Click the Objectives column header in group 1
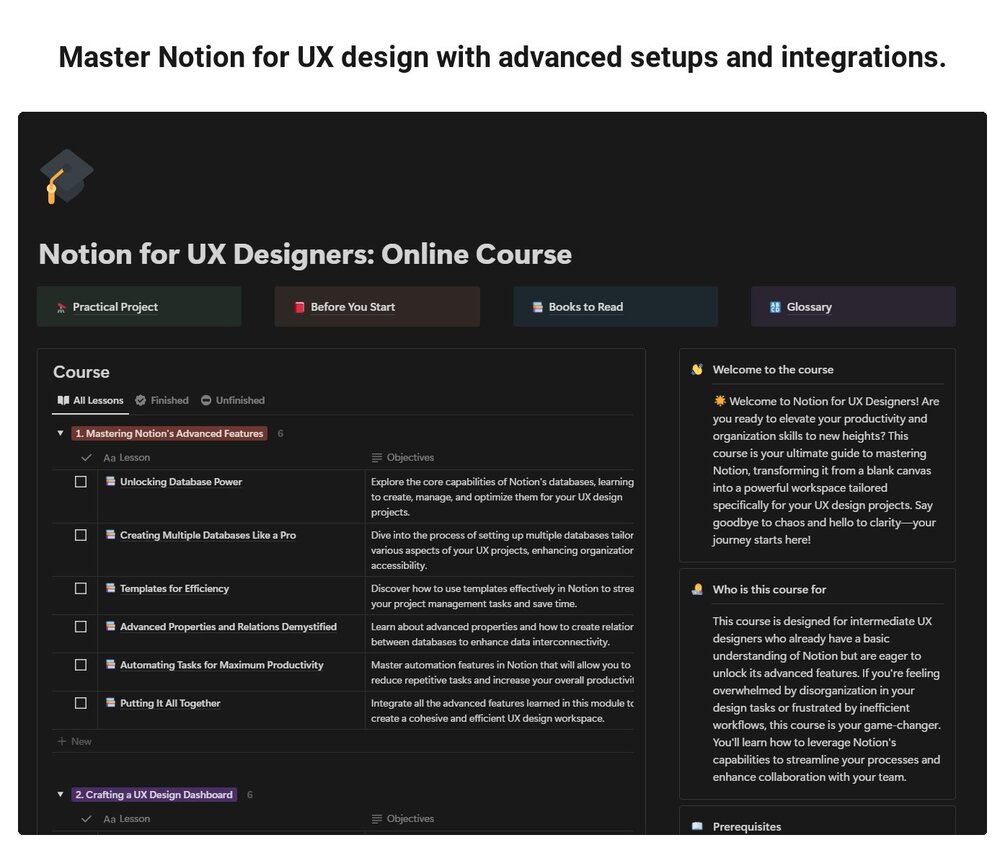The height and width of the screenshot is (853, 1005). click(x=403, y=458)
